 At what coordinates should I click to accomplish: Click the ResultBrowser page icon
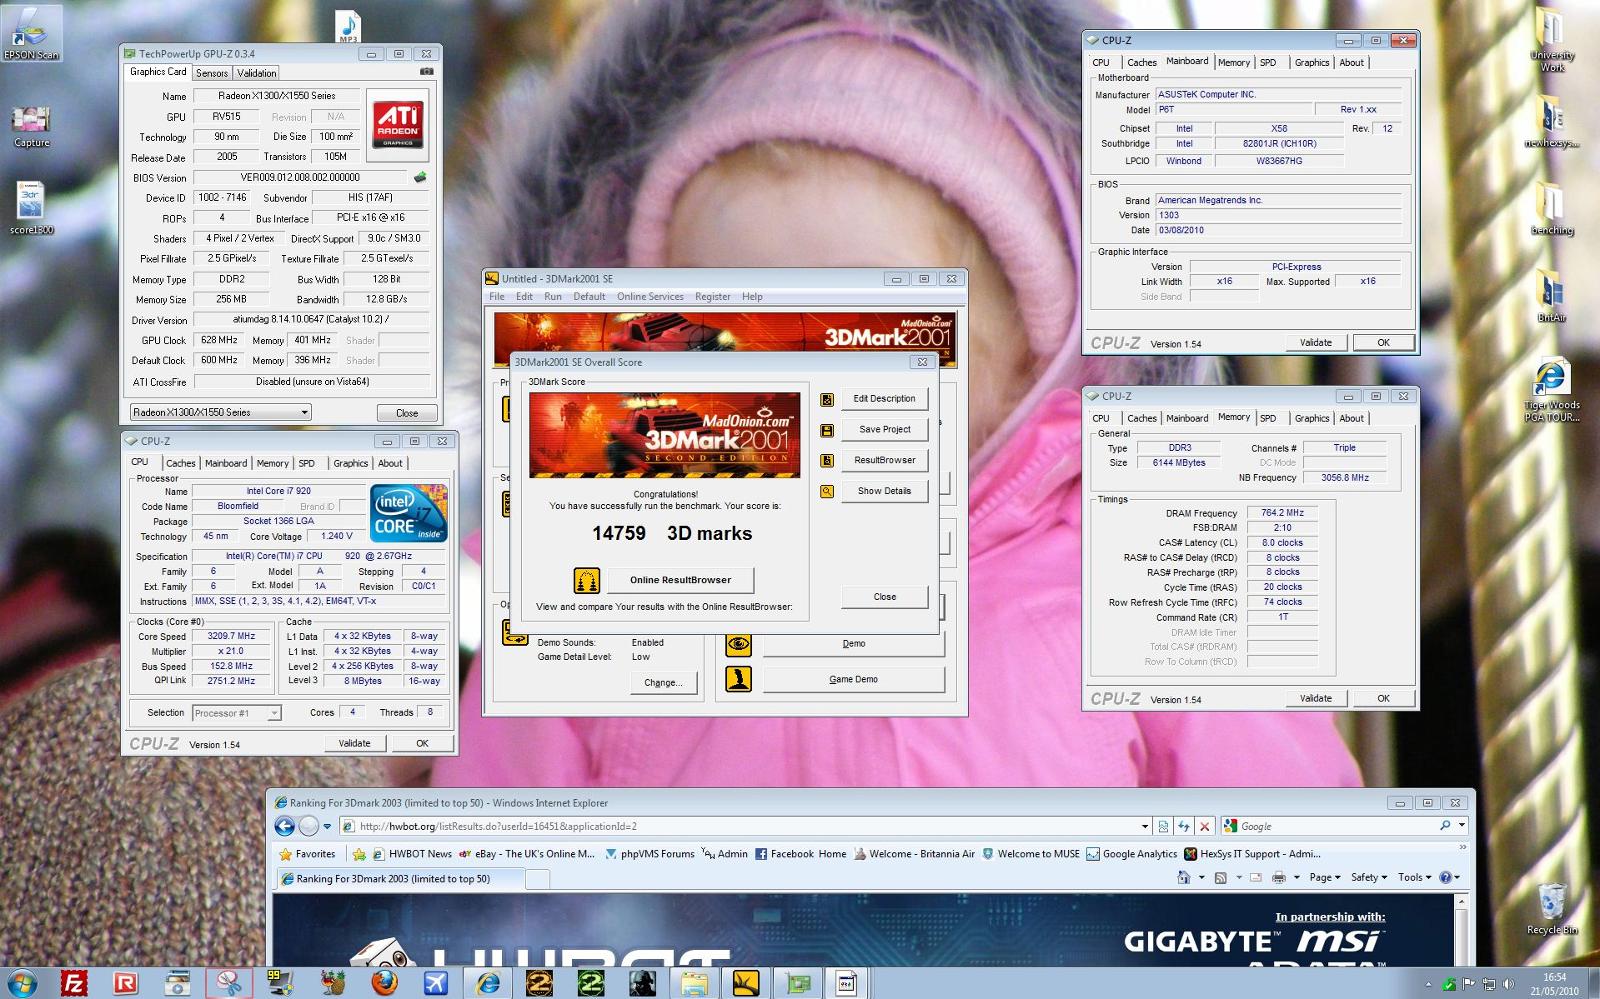point(827,461)
